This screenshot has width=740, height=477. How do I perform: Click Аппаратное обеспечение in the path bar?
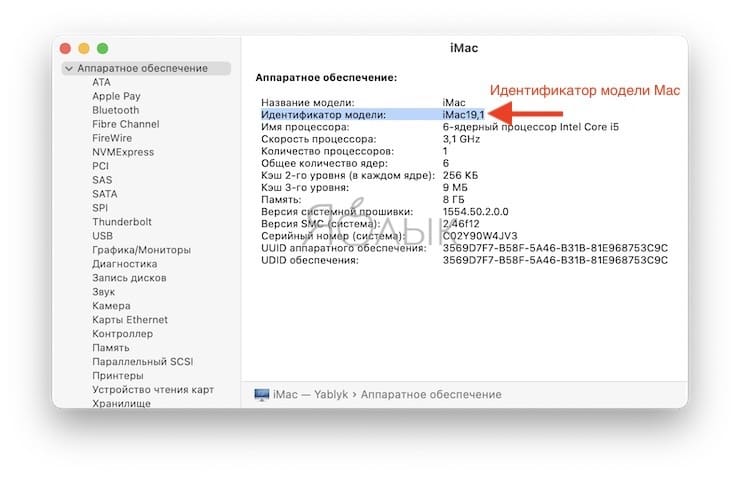431,394
